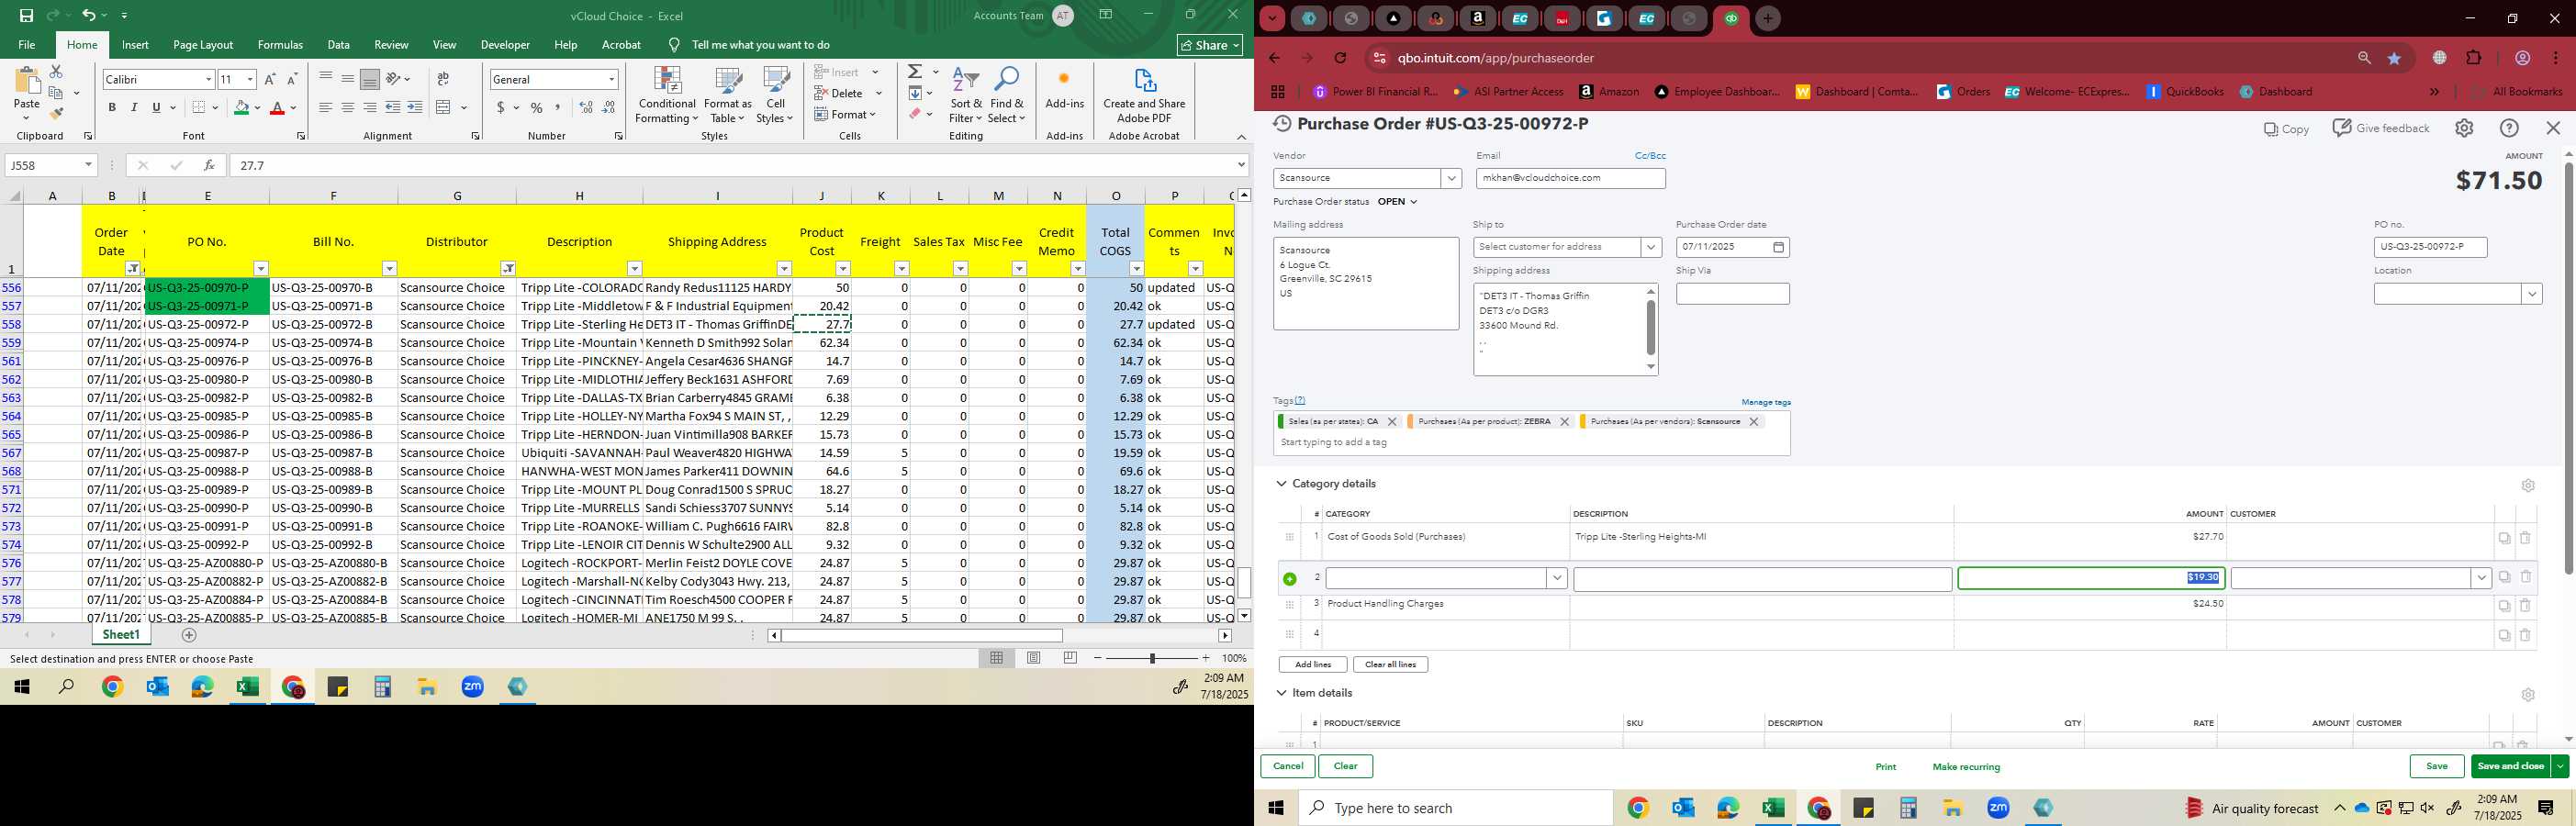Apply the green Fill Color swatch
Image resolution: width=2576 pixels, height=826 pixels.
coord(241,108)
